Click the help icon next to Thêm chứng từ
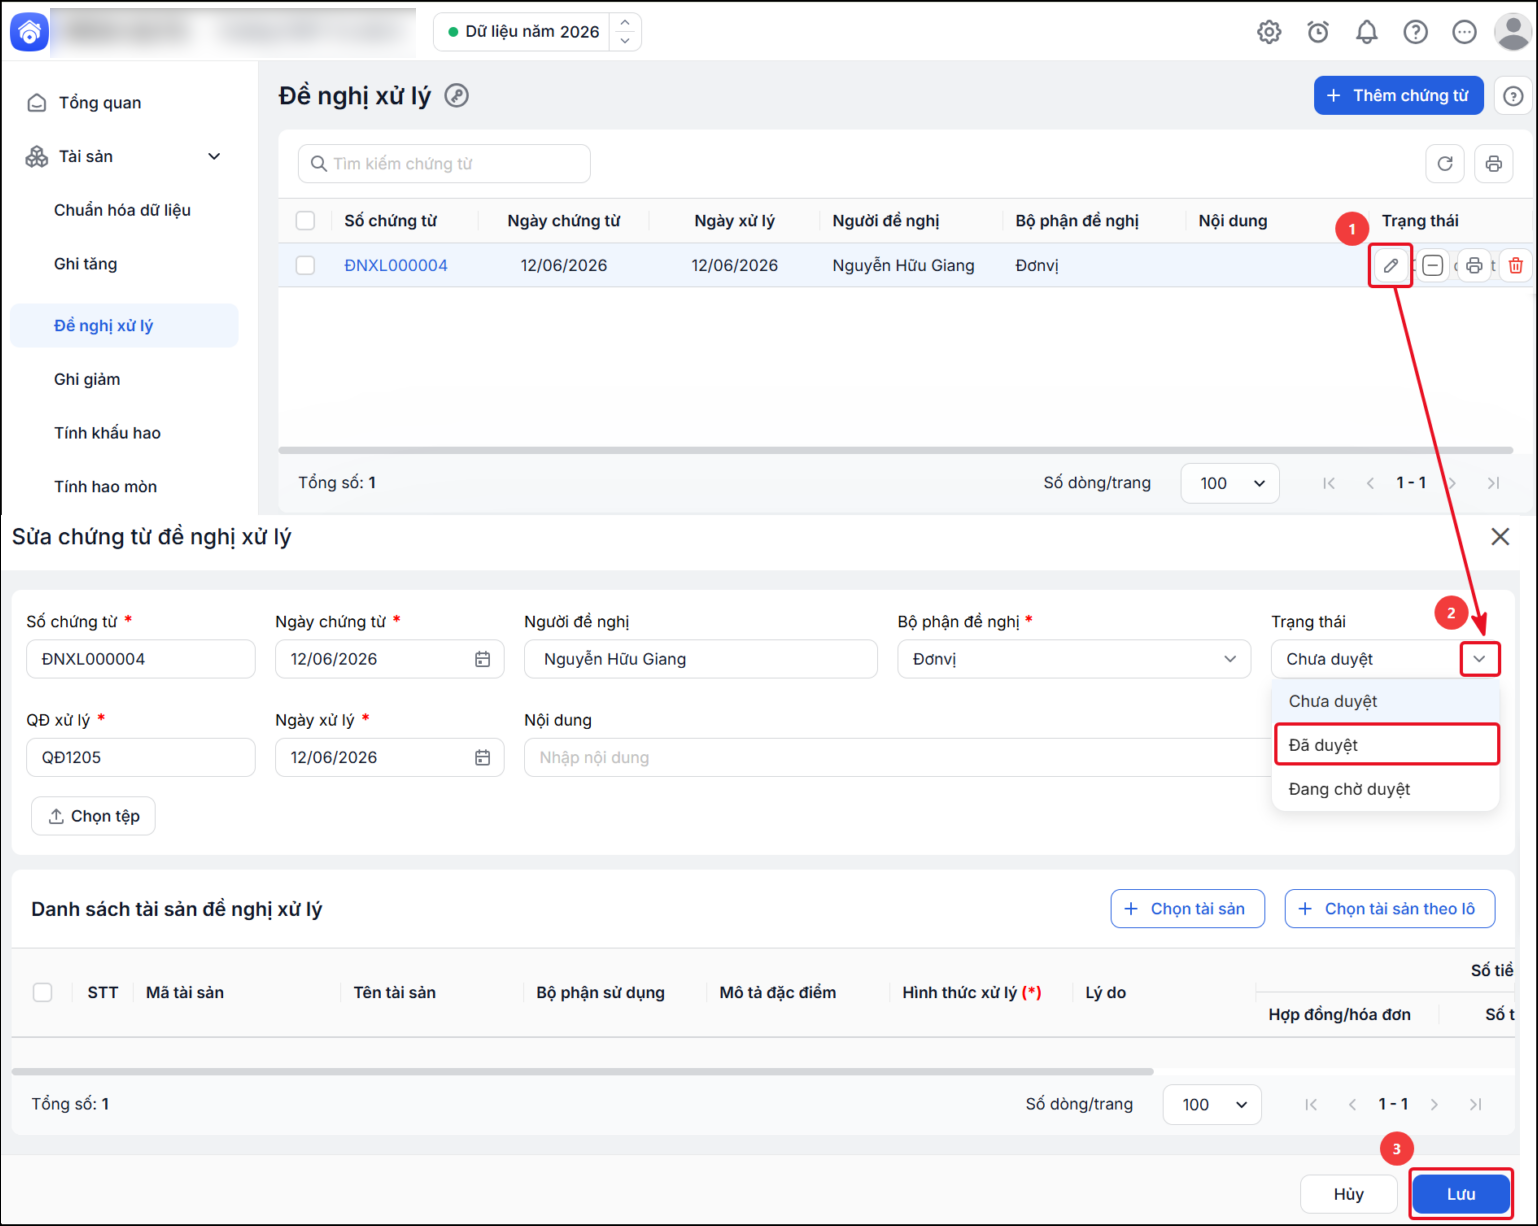This screenshot has width=1538, height=1226. [x=1513, y=96]
